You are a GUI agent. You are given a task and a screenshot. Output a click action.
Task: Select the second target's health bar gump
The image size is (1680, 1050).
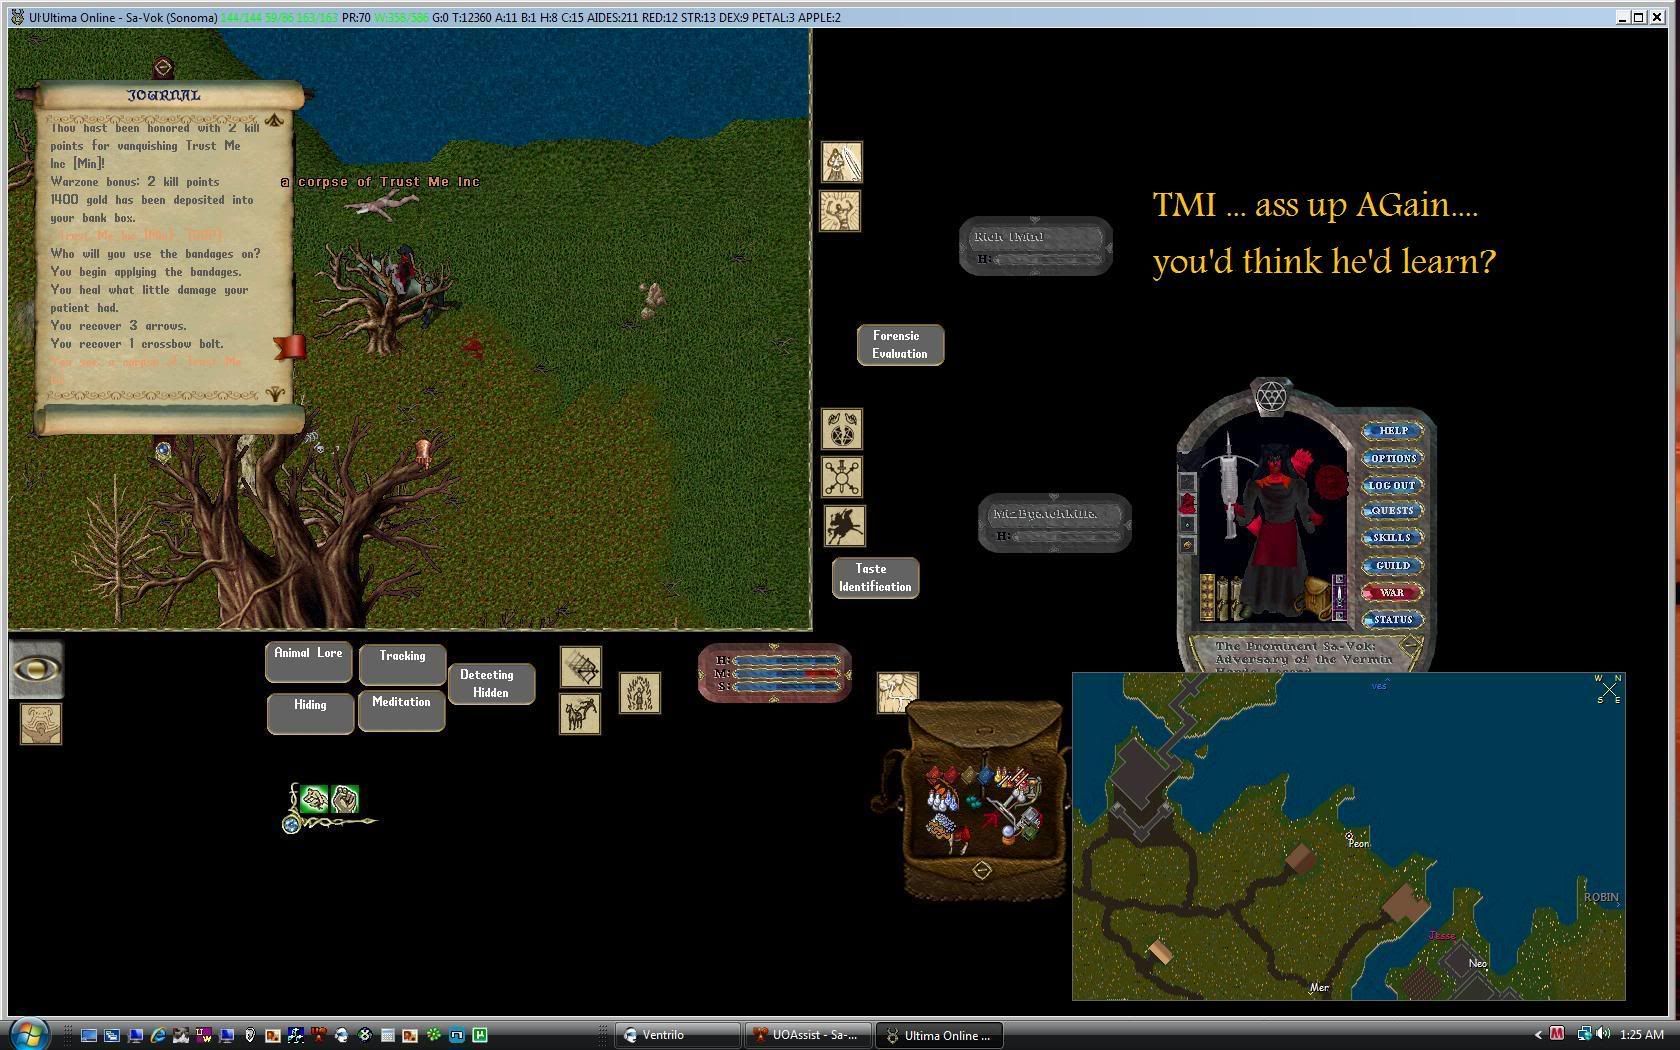(x=1055, y=523)
